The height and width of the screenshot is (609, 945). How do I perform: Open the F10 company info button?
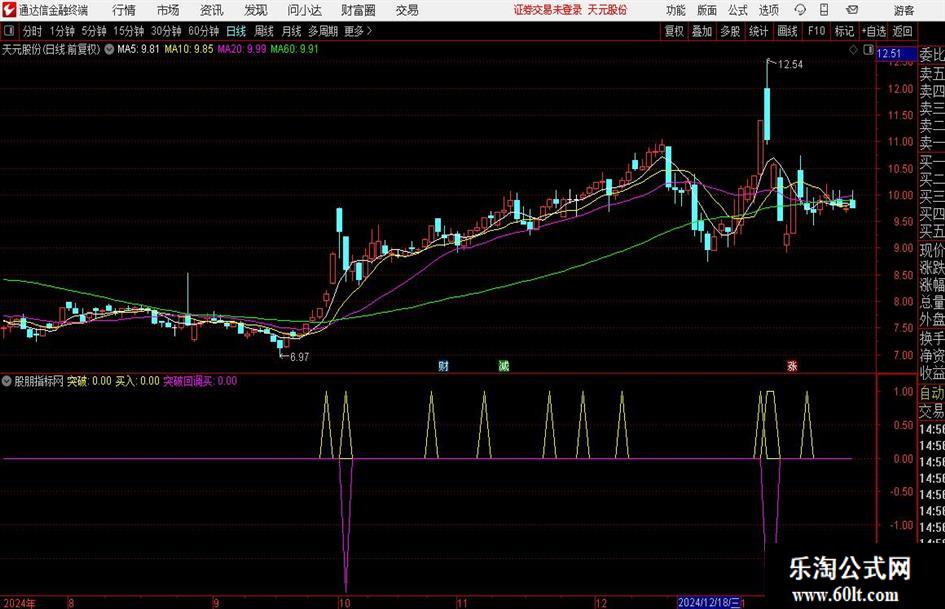pyautogui.click(x=817, y=31)
